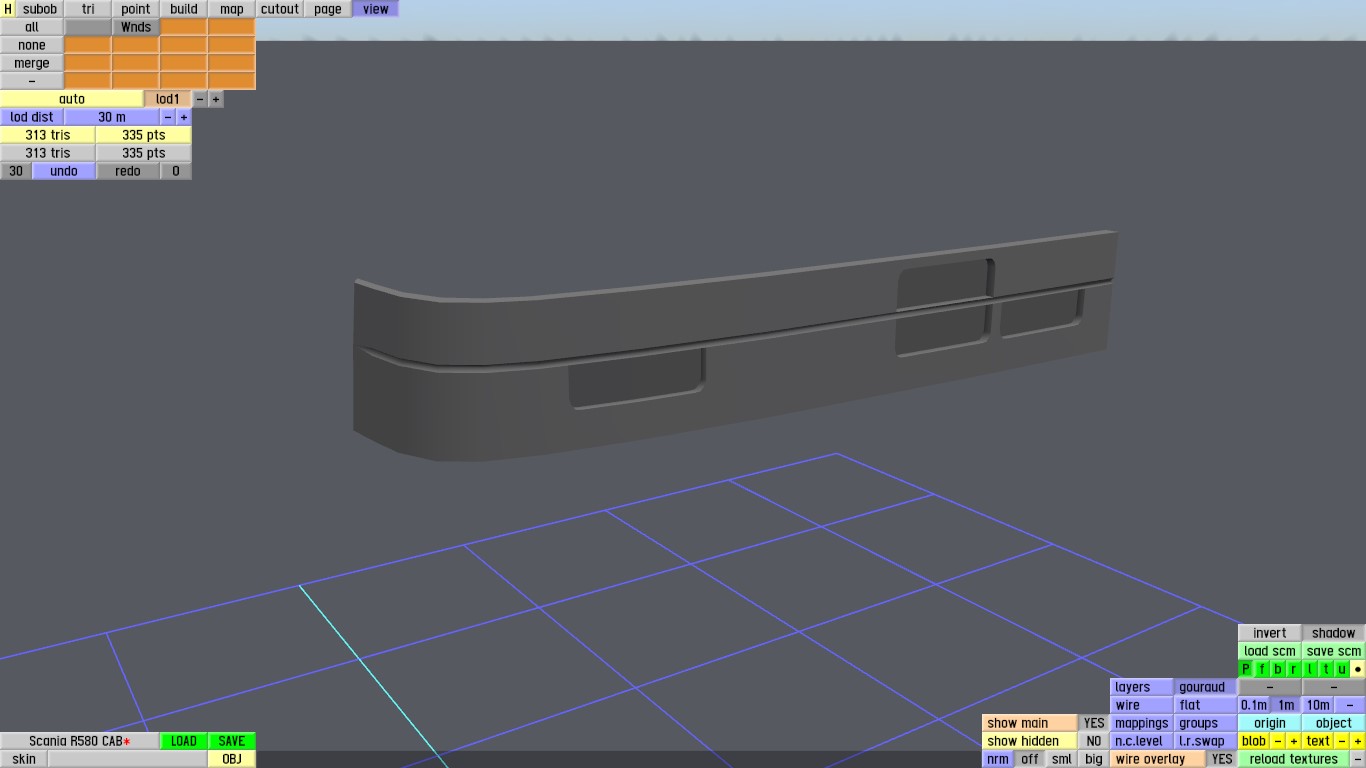Set grid scale to 10m
Image resolution: width=1366 pixels, height=768 pixels.
coord(1318,705)
